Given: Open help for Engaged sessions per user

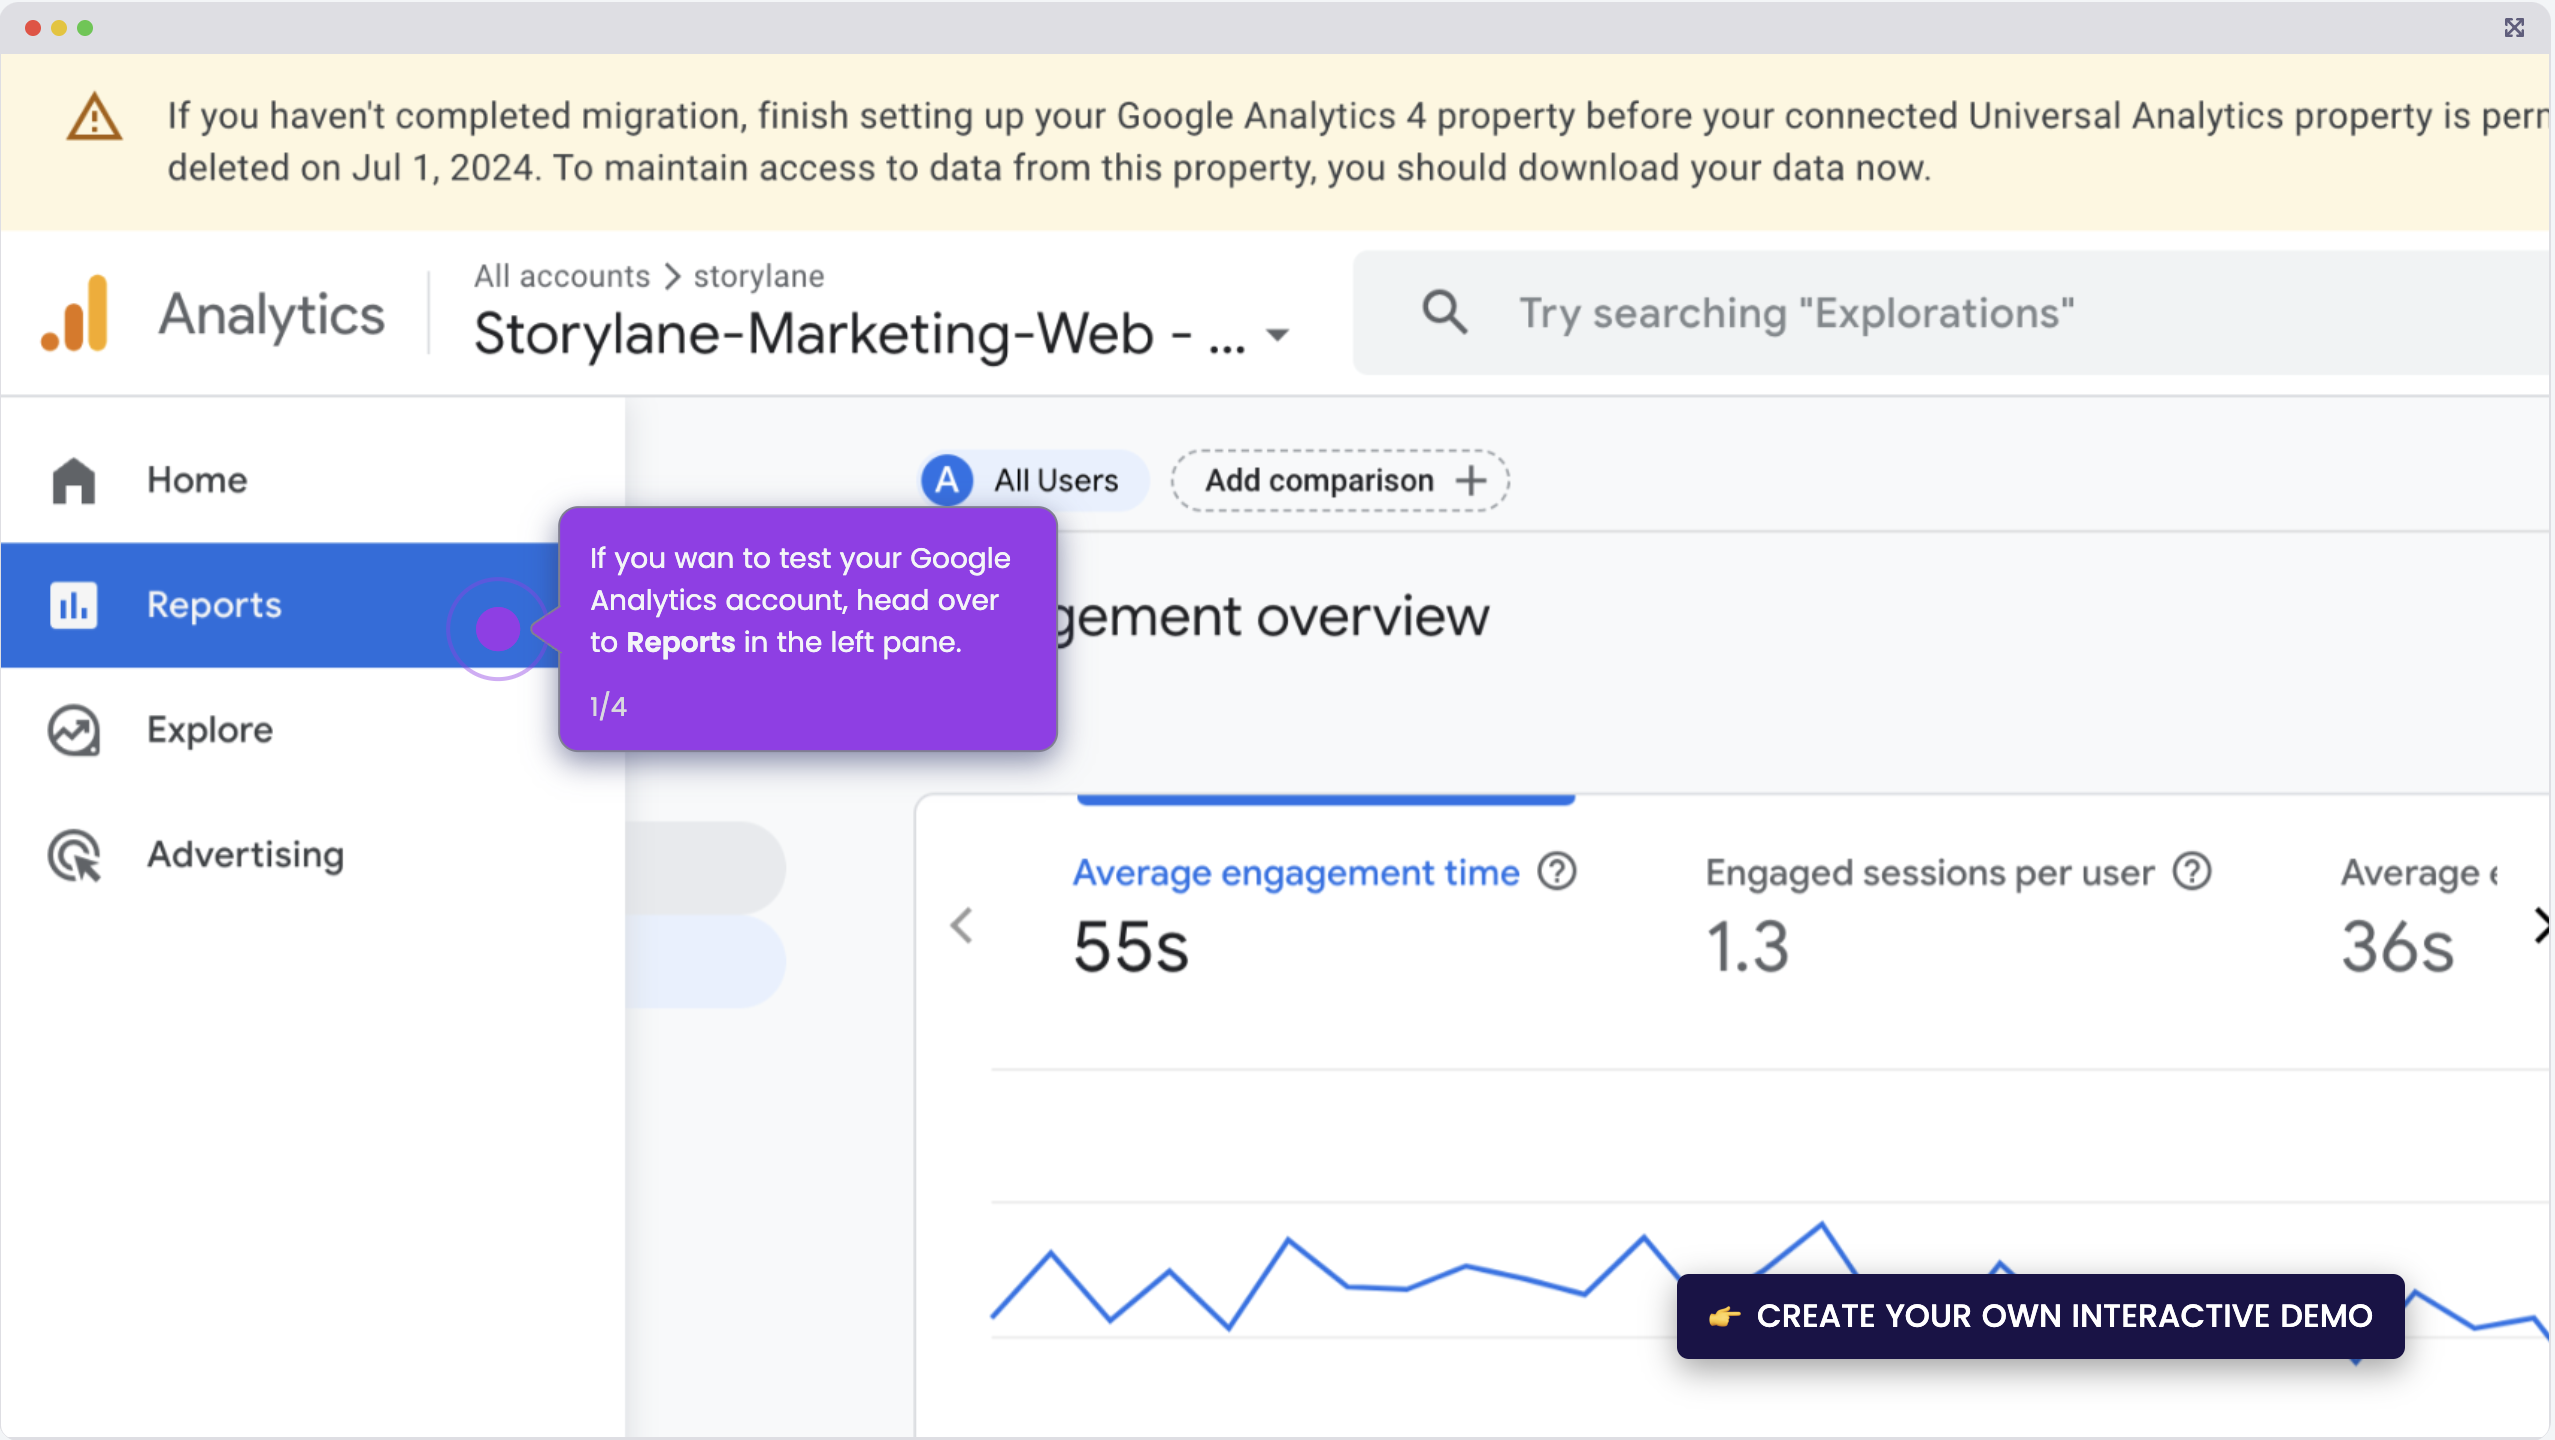Looking at the screenshot, I should [x=2190, y=871].
